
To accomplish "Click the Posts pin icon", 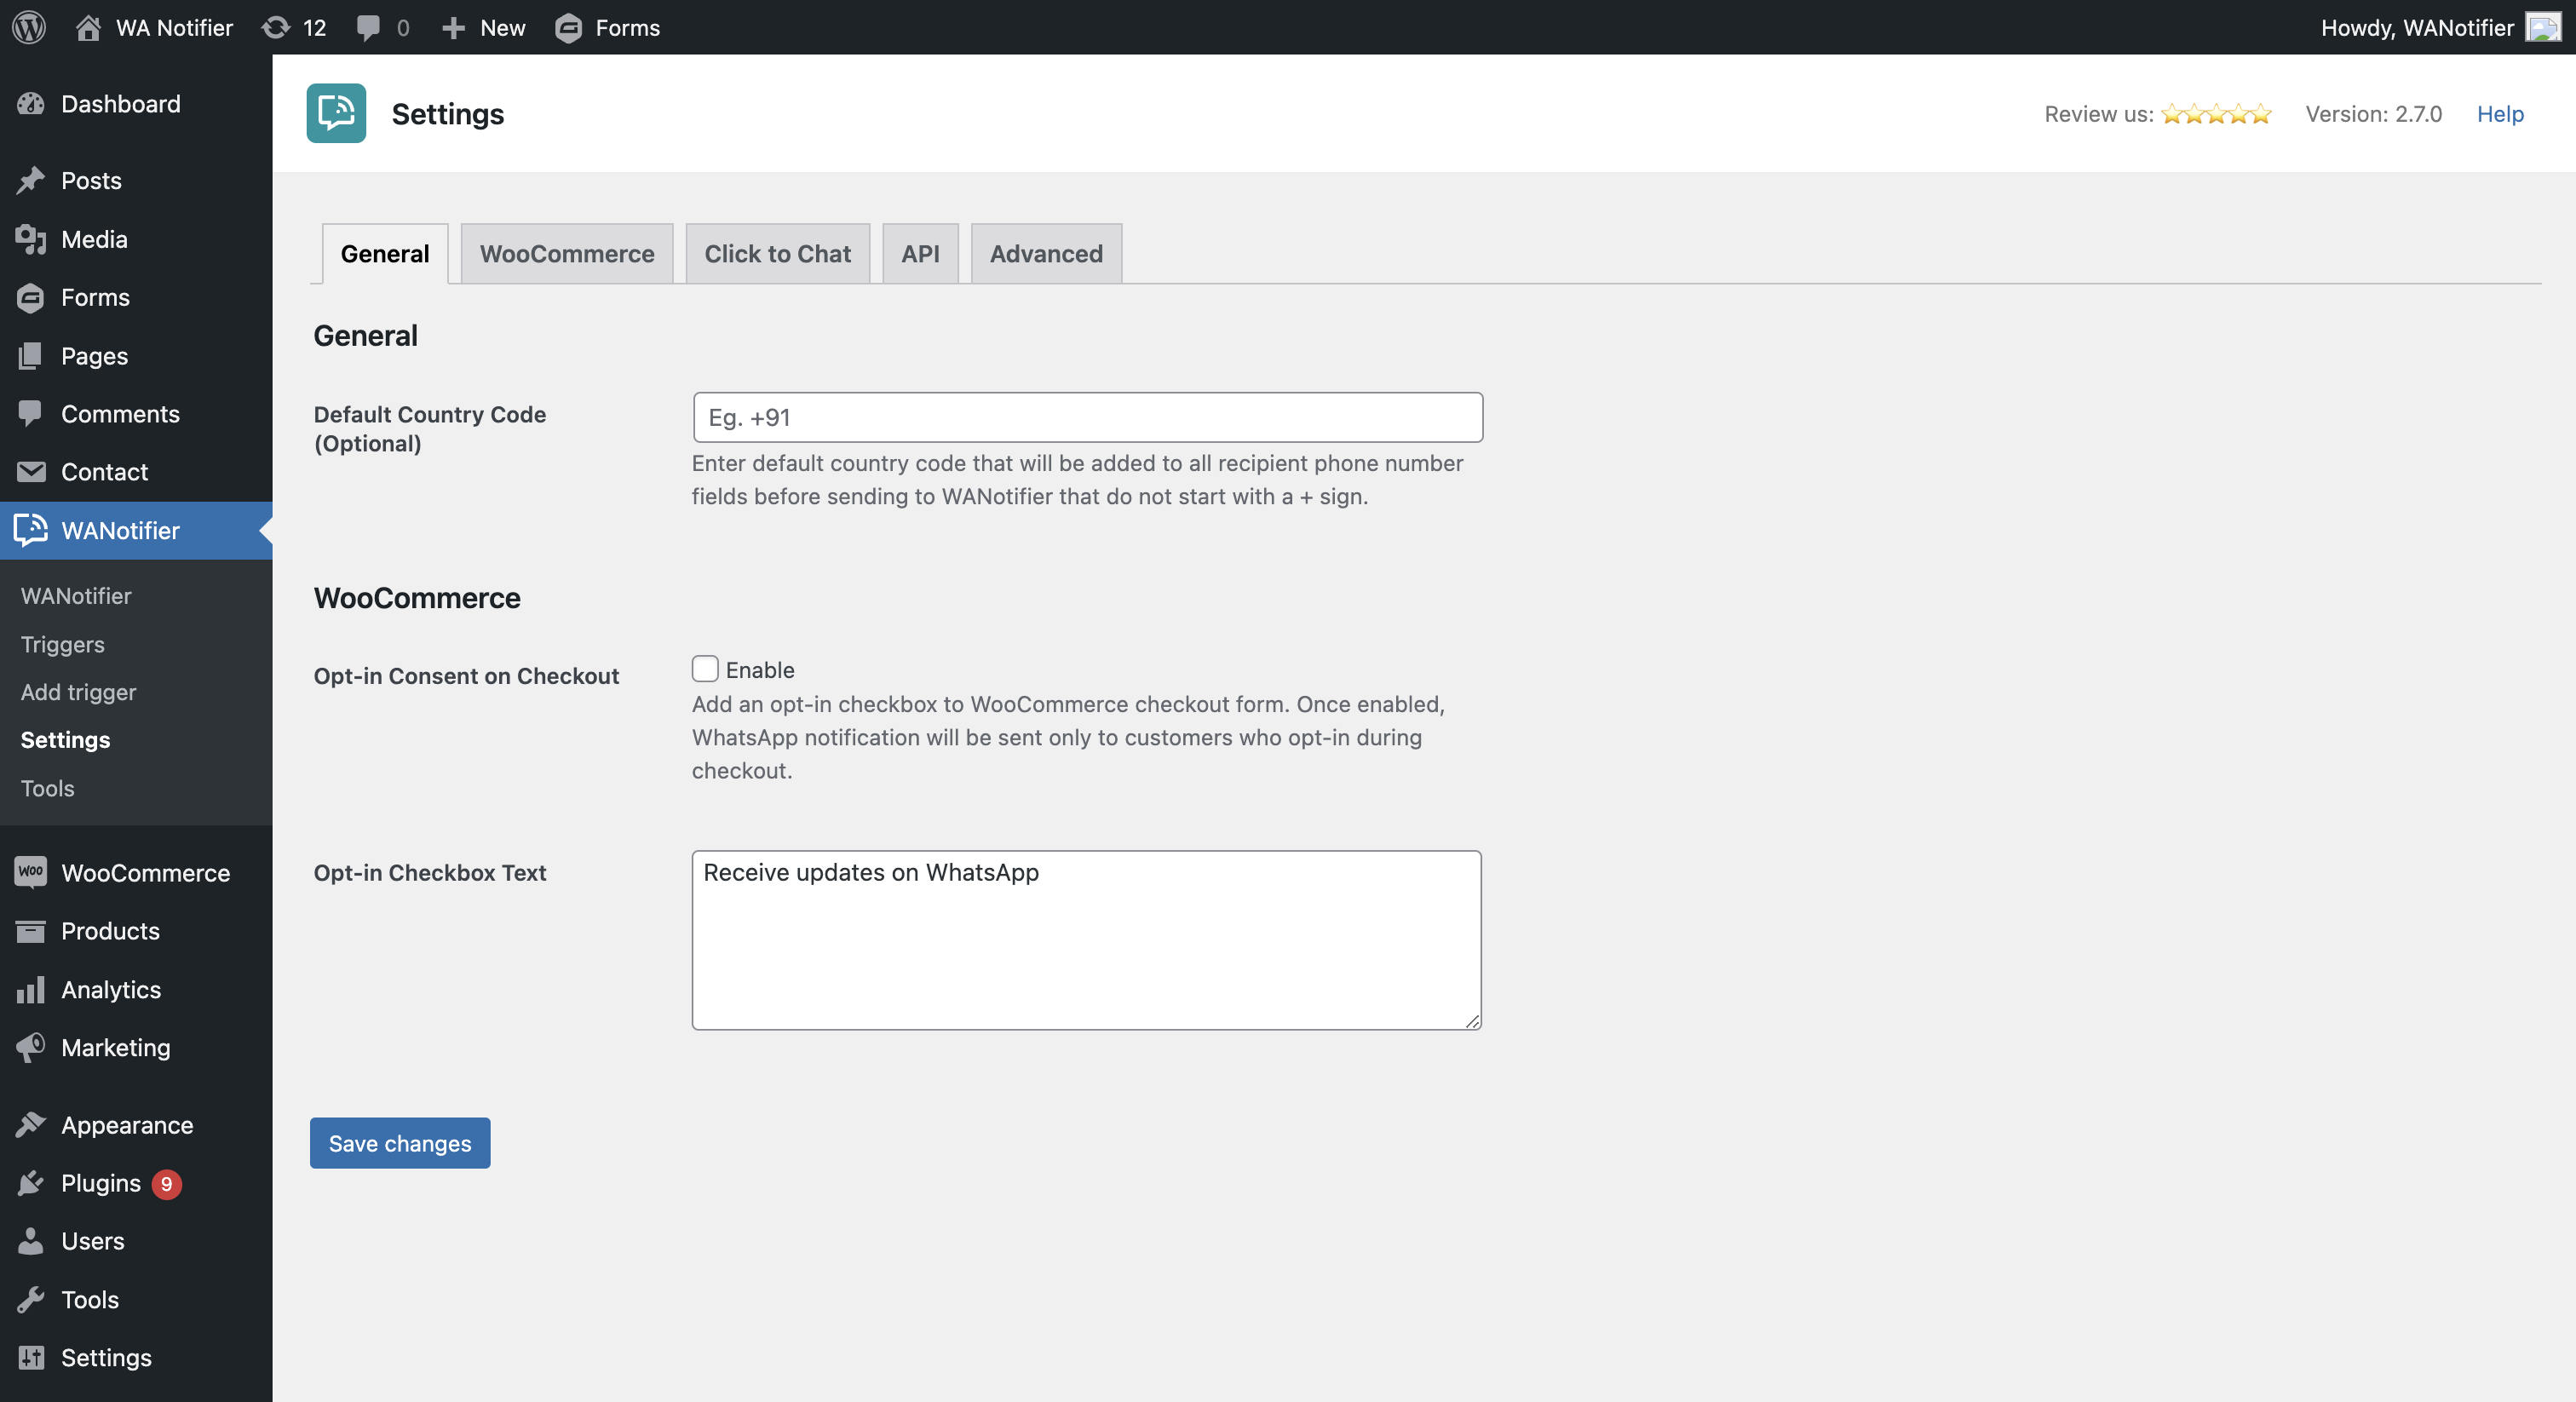I will click(x=31, y=180).
